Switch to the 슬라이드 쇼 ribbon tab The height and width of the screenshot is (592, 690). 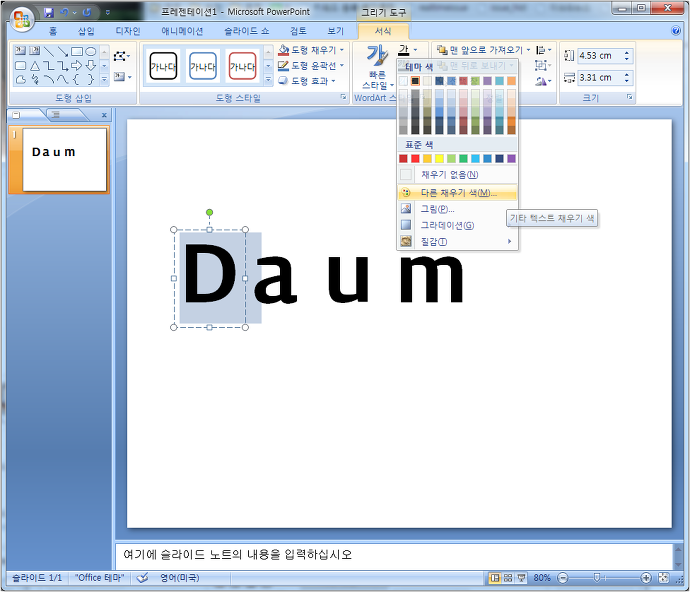click(246, 31)
